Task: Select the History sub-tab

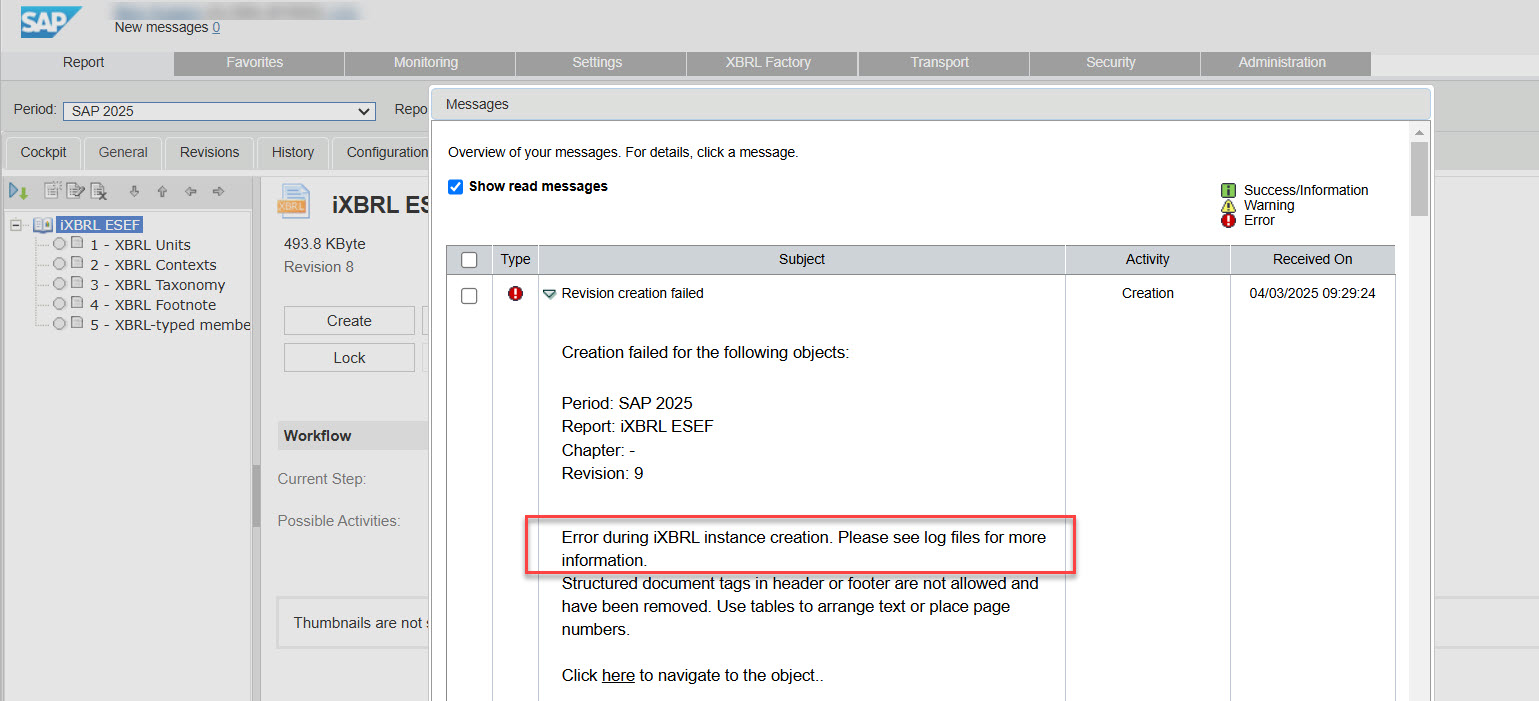Action: pos(293,152)
